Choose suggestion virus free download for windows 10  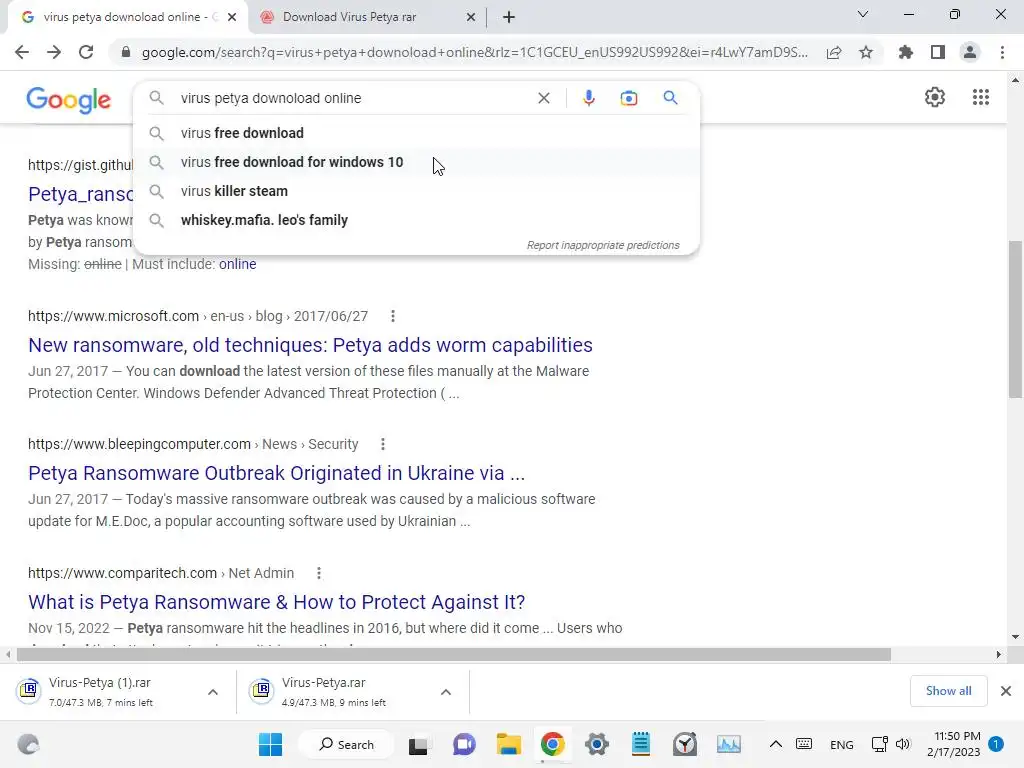417,162
